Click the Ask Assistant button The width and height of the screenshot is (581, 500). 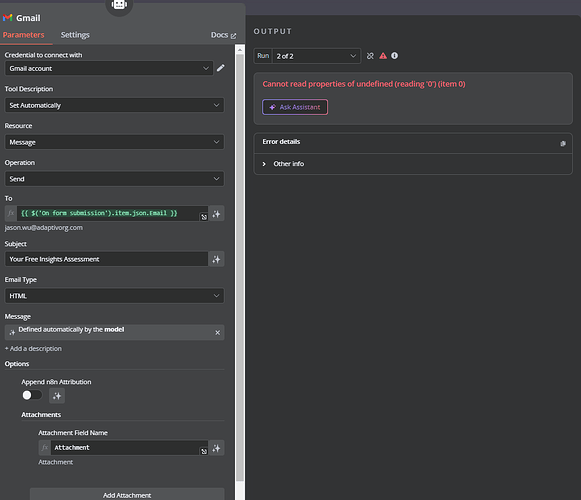coord(295,107)
